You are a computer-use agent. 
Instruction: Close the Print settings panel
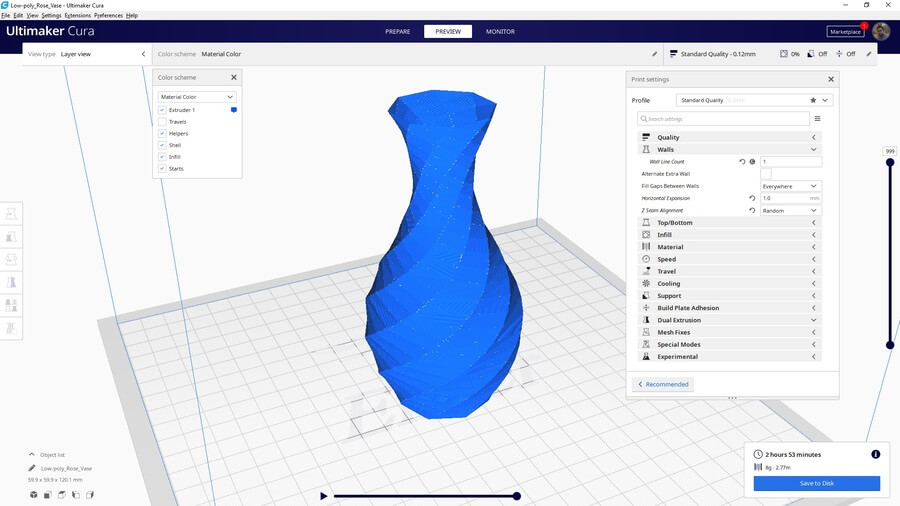point(831,79)
